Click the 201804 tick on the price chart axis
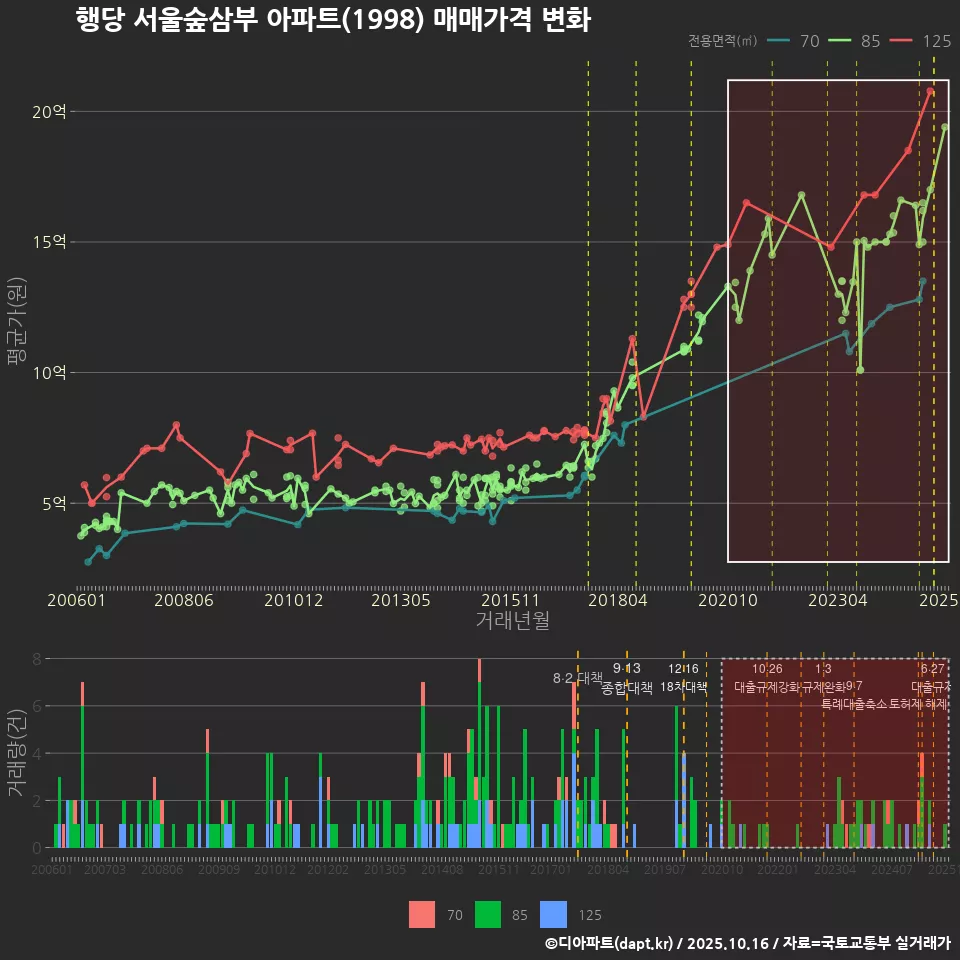Screen dimensions: 960x960 point(617,600)
